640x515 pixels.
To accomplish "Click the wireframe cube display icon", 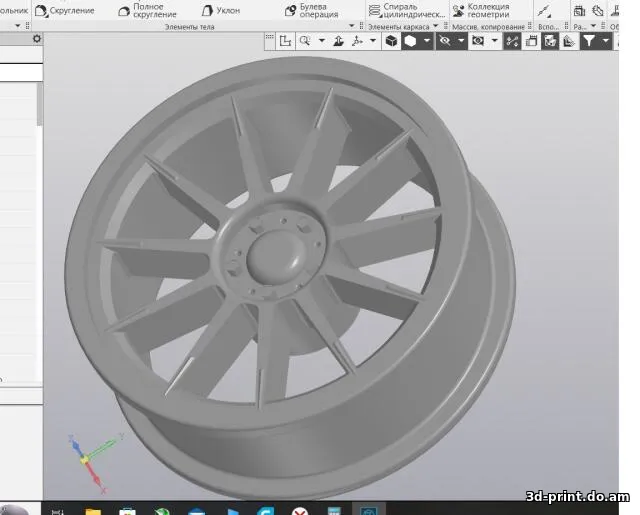I will click(391, 41).
